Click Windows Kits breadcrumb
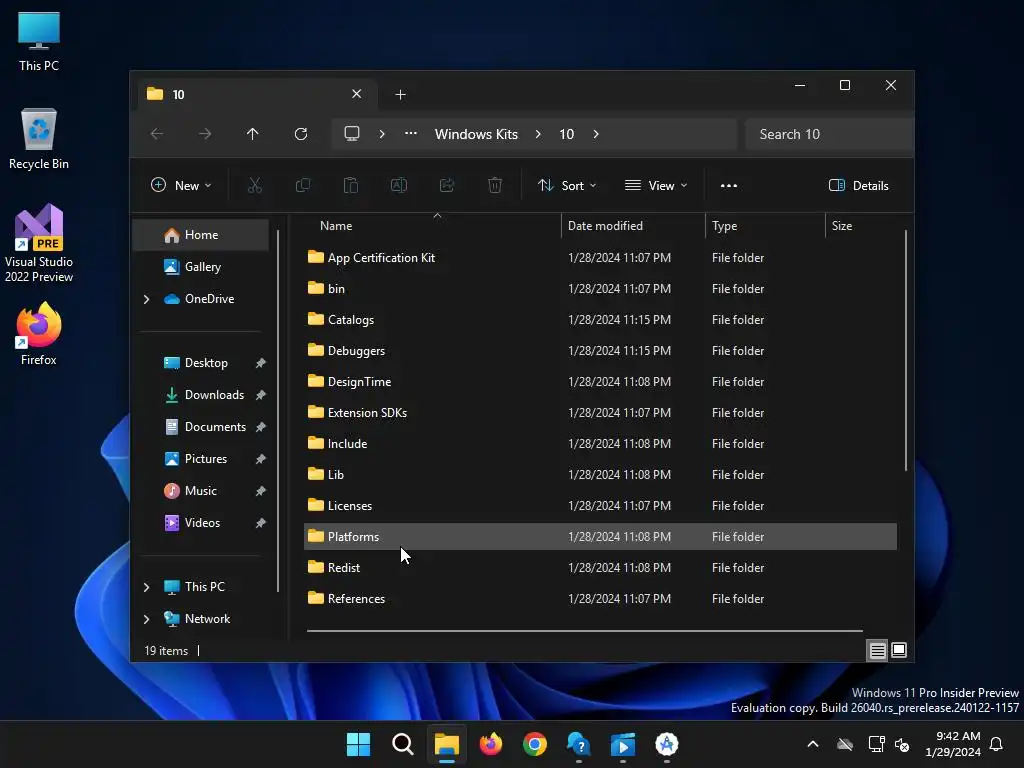 coord(476,134)
